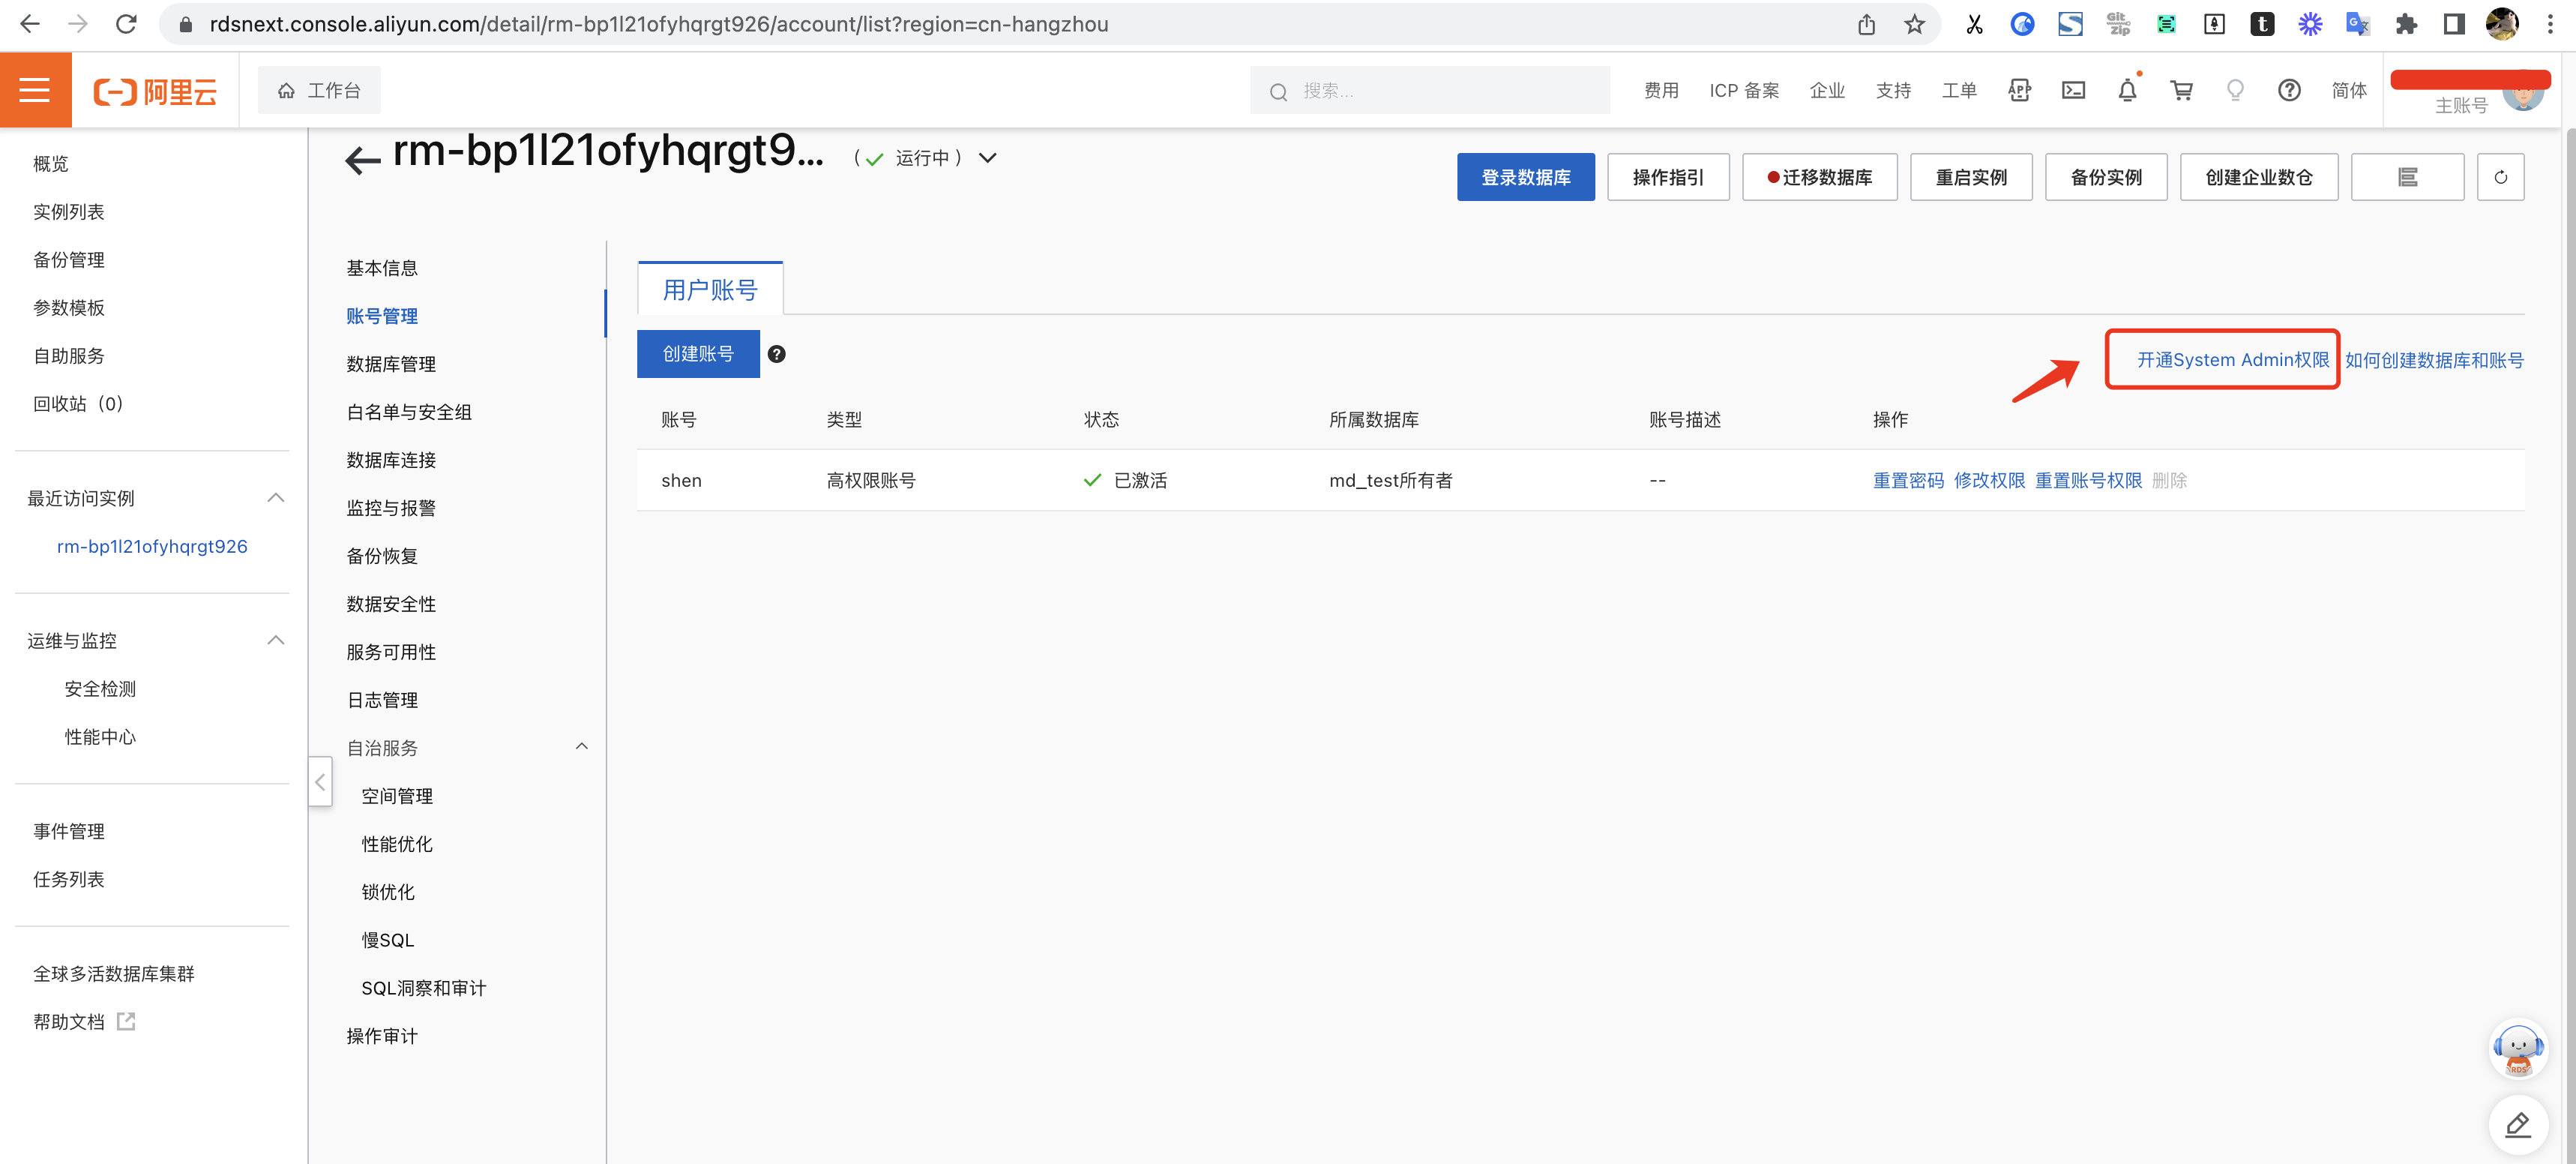Switch to the 用户账号 tab

pyautogui.click(x=710, y=290)
